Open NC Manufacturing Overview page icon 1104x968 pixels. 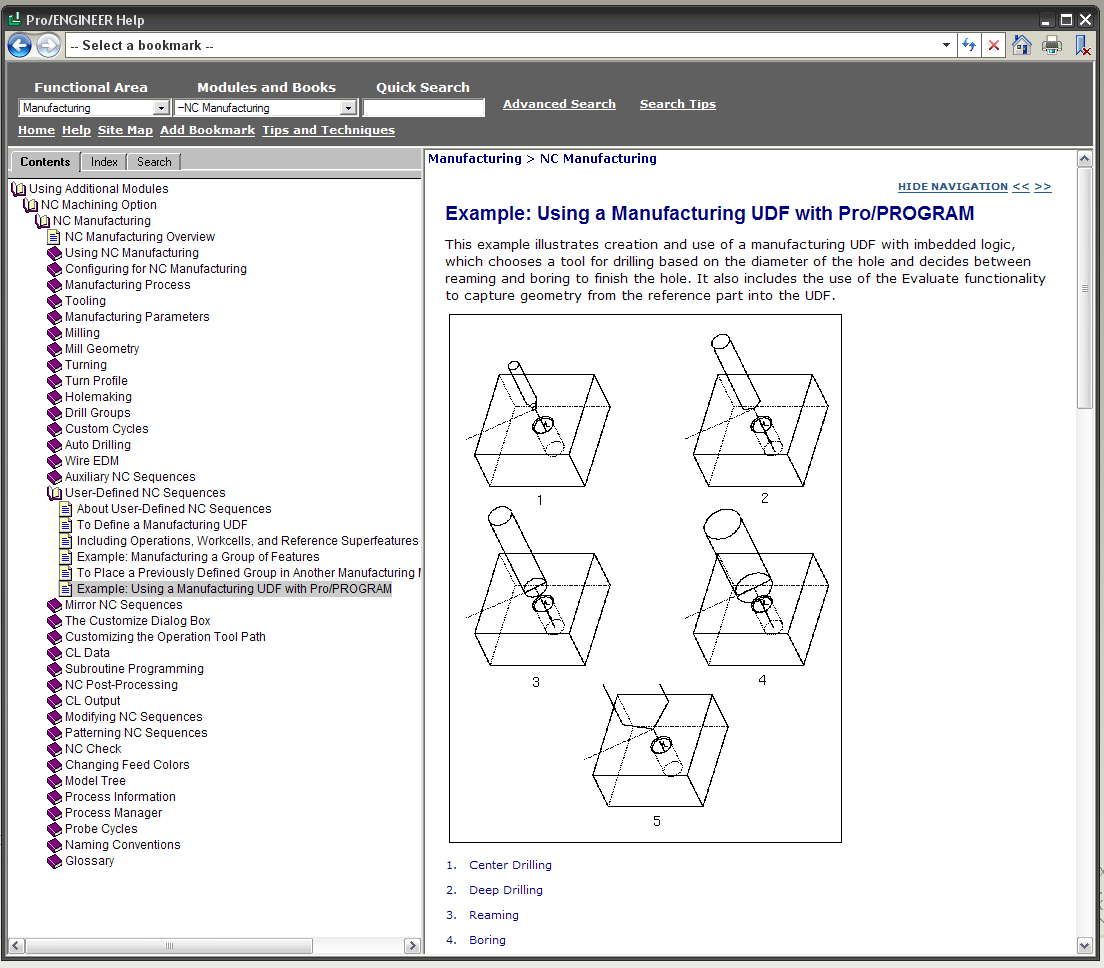(x=54, y=237)
